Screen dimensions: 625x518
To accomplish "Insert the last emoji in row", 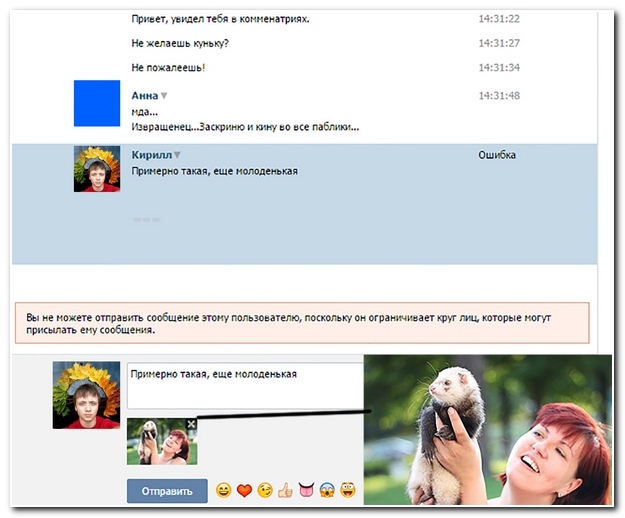I will [x=348, y=490].
